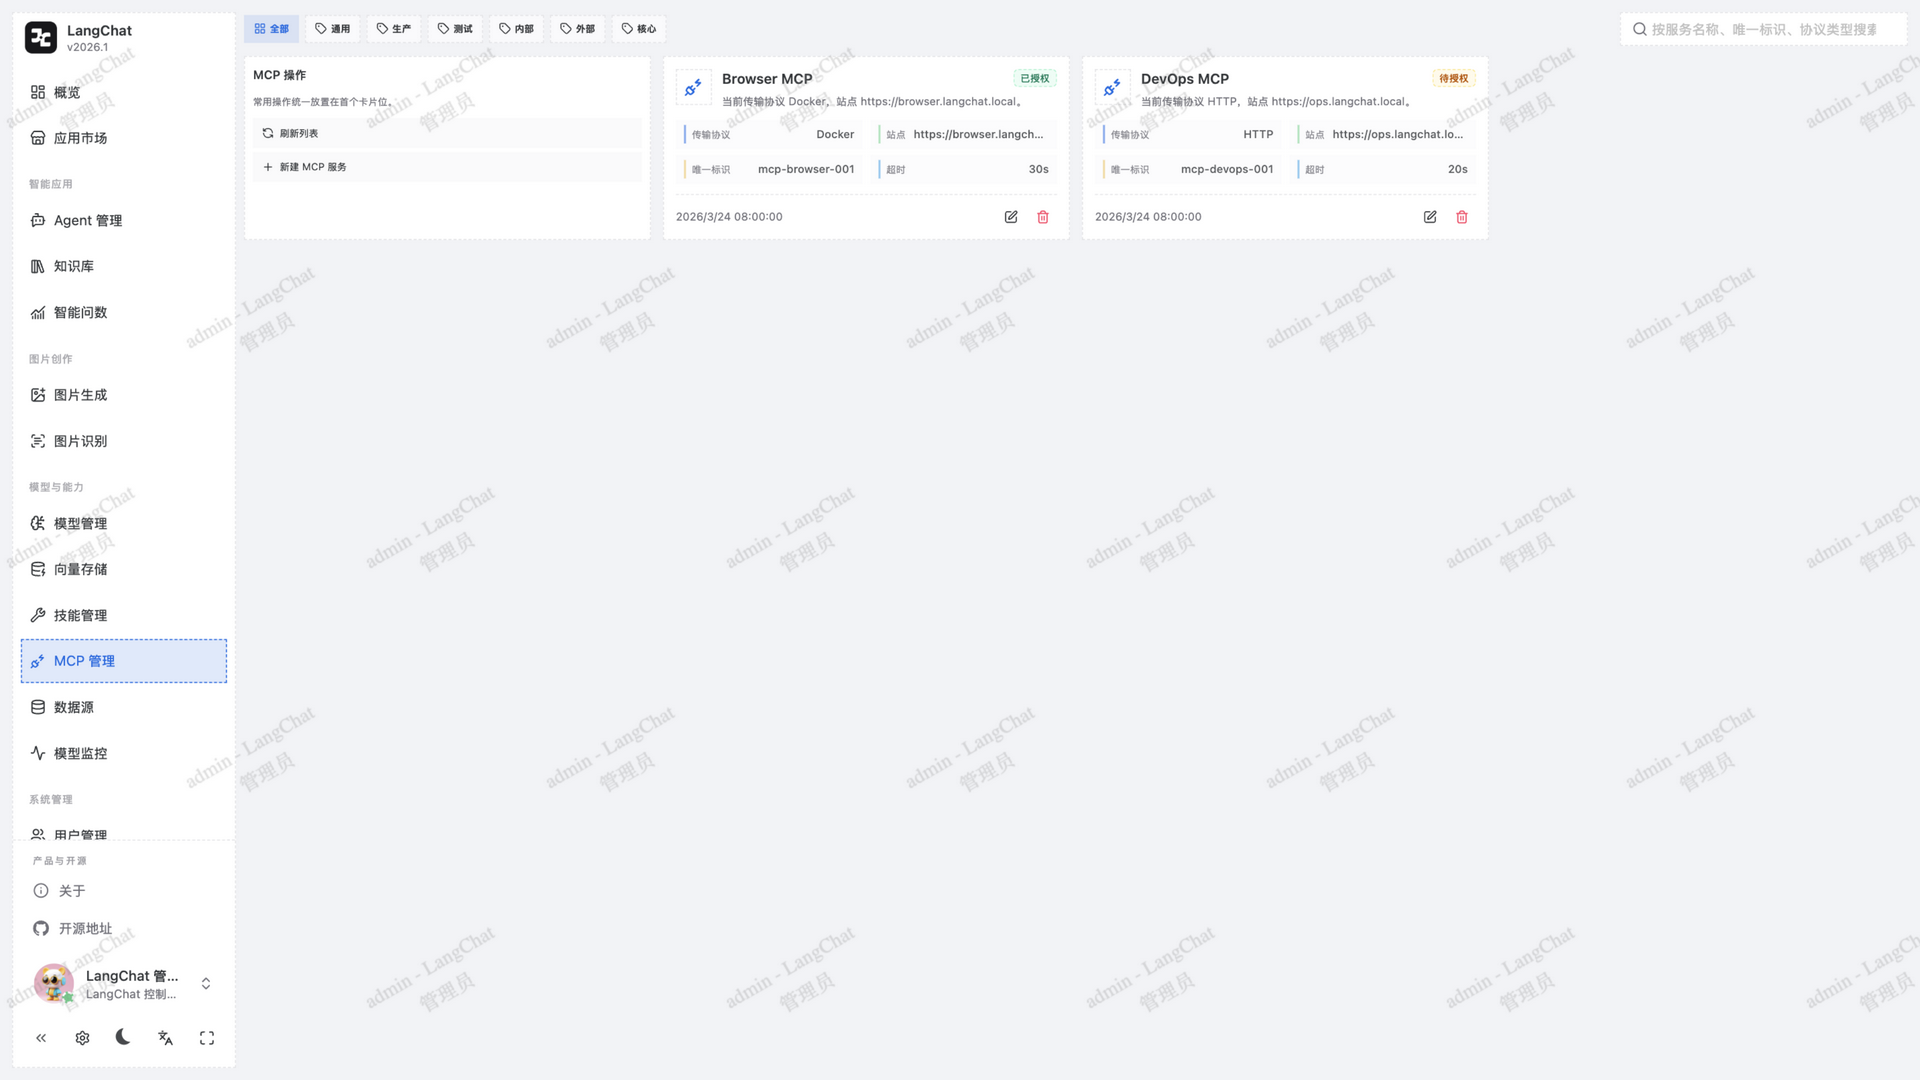Go to 应用市场 app market

[124, 138]
